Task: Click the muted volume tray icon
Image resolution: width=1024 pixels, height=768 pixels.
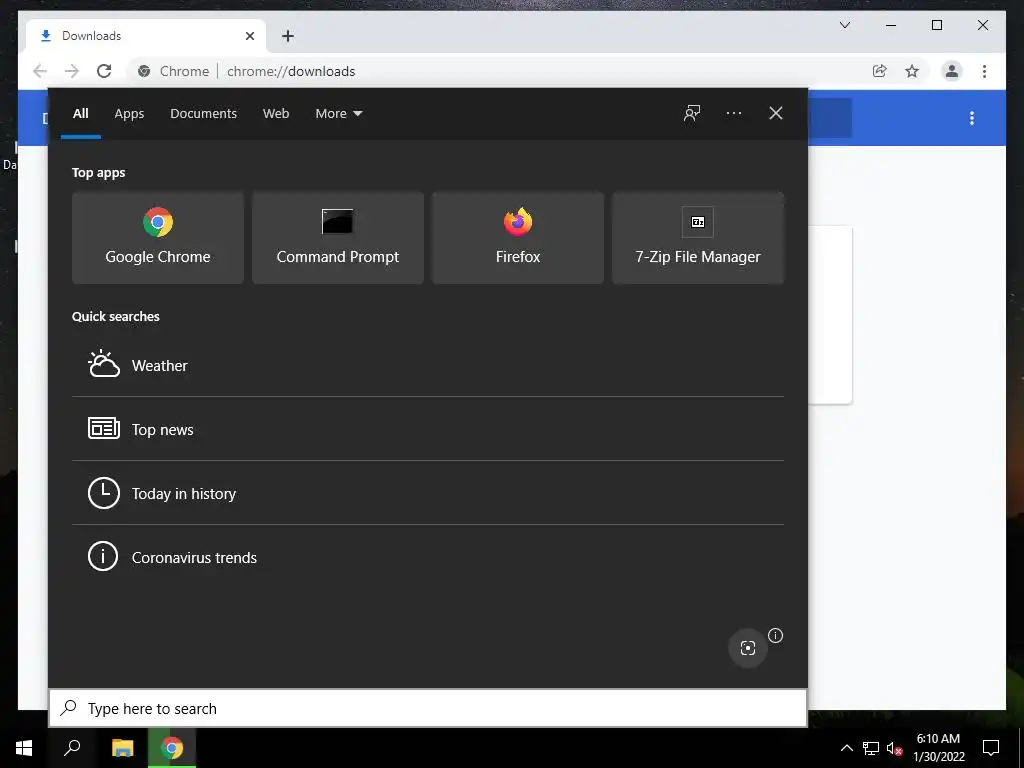Action: 895,748
